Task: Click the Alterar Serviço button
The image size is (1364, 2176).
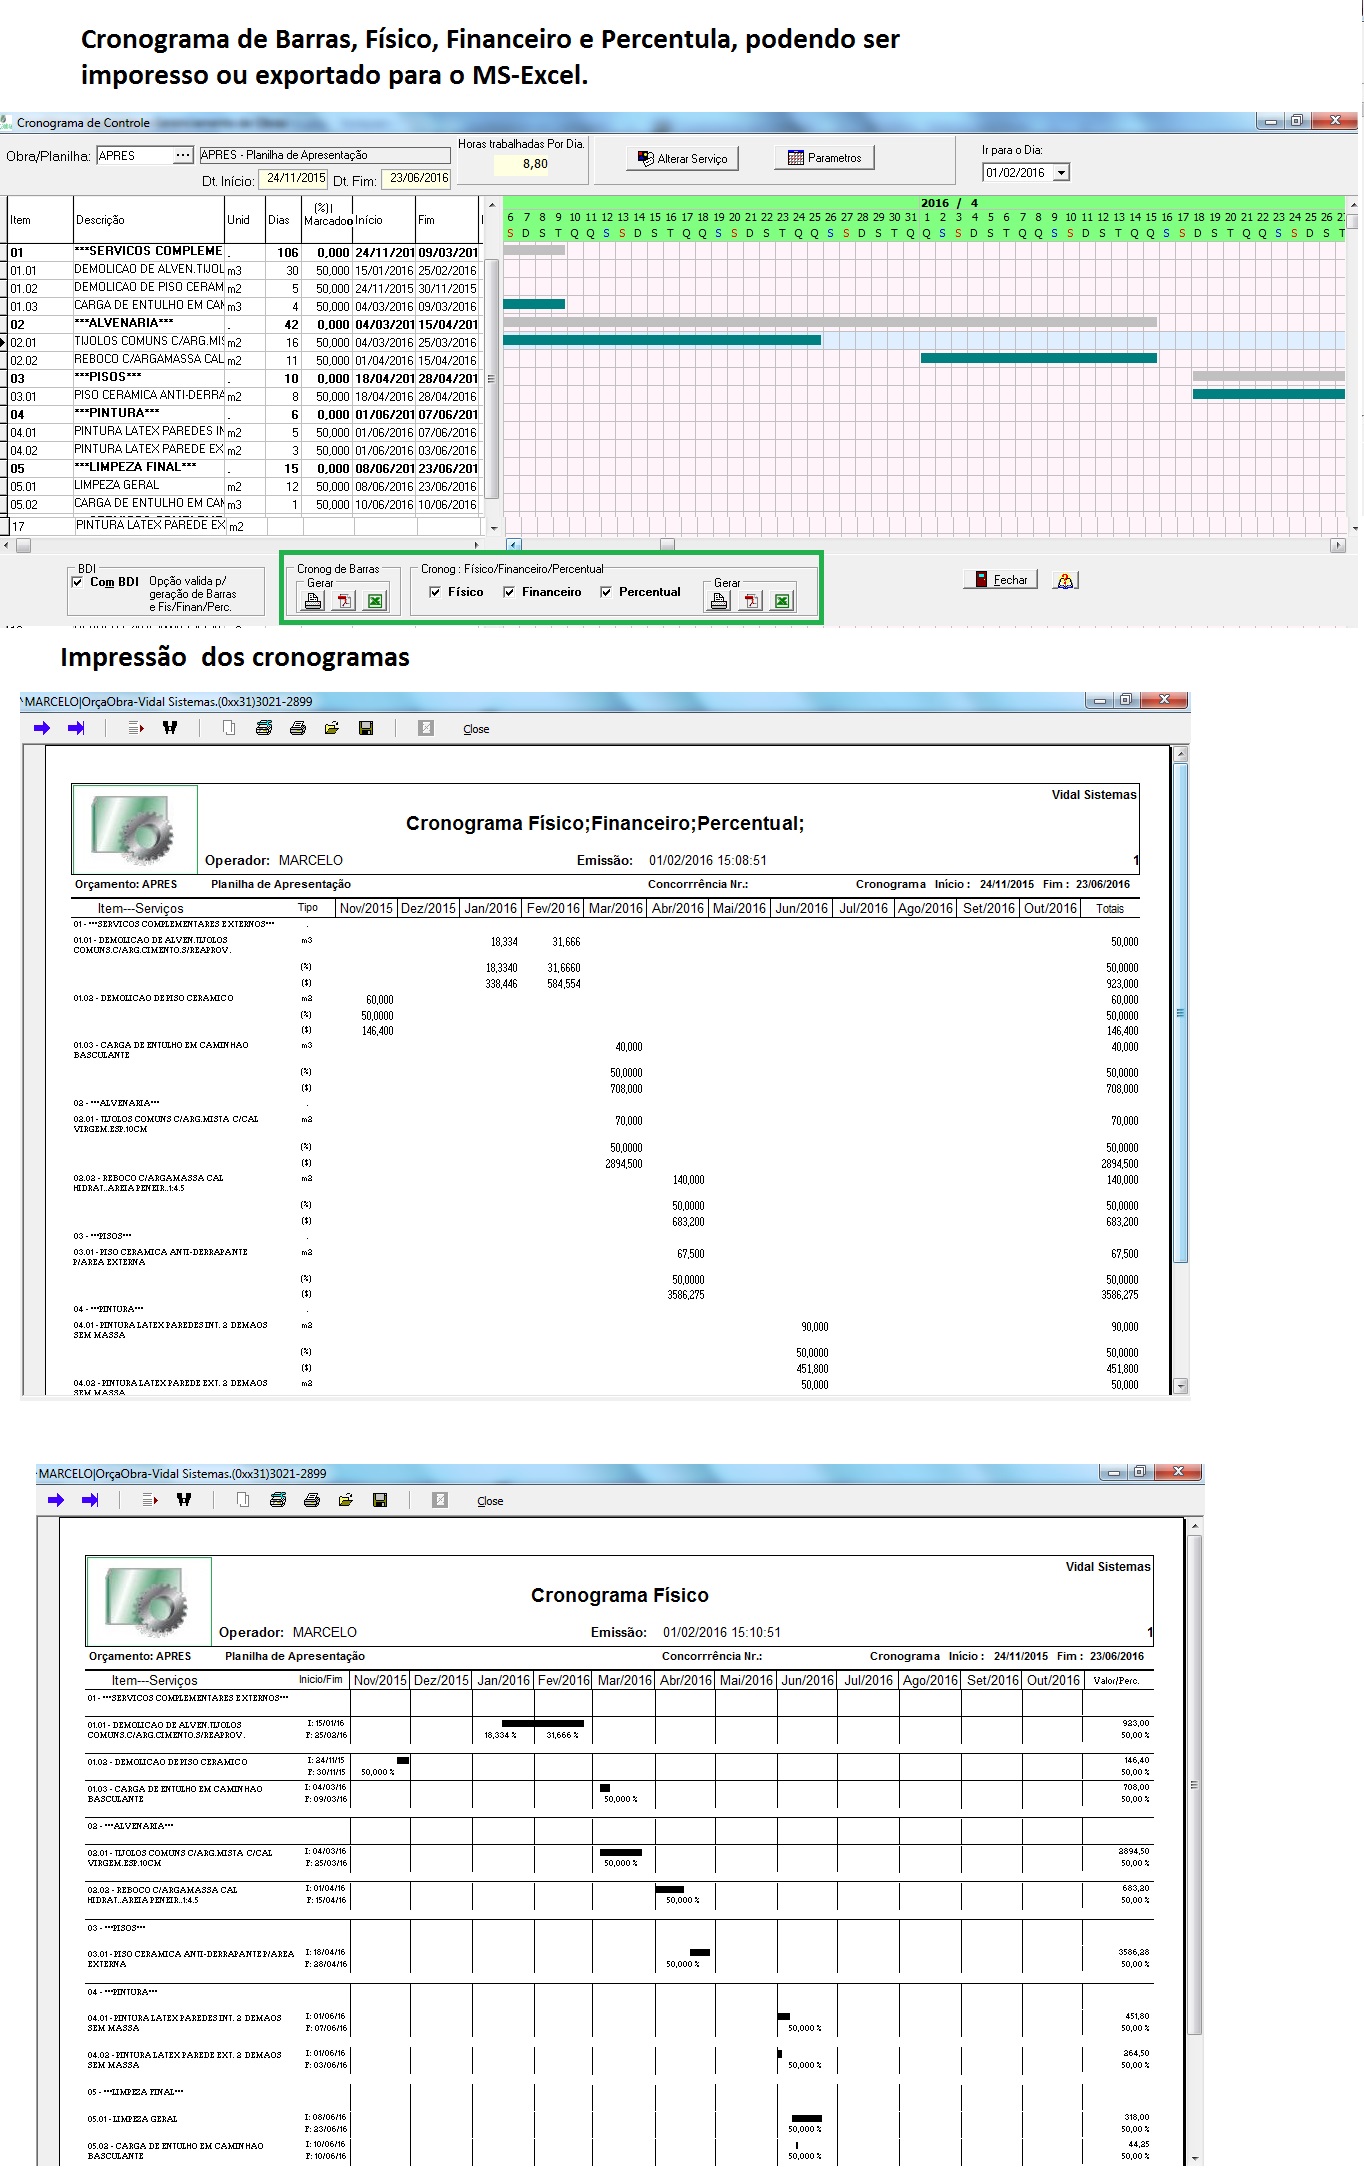Action: coord(682,158)
